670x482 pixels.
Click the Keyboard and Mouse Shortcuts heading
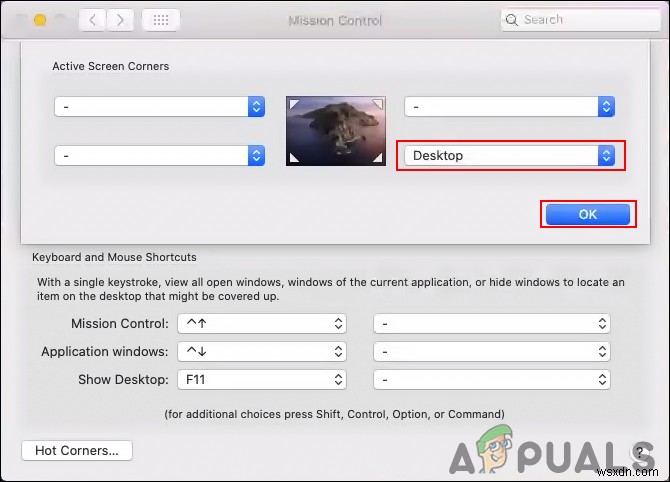pyautogui.click(x=114, y=257)
